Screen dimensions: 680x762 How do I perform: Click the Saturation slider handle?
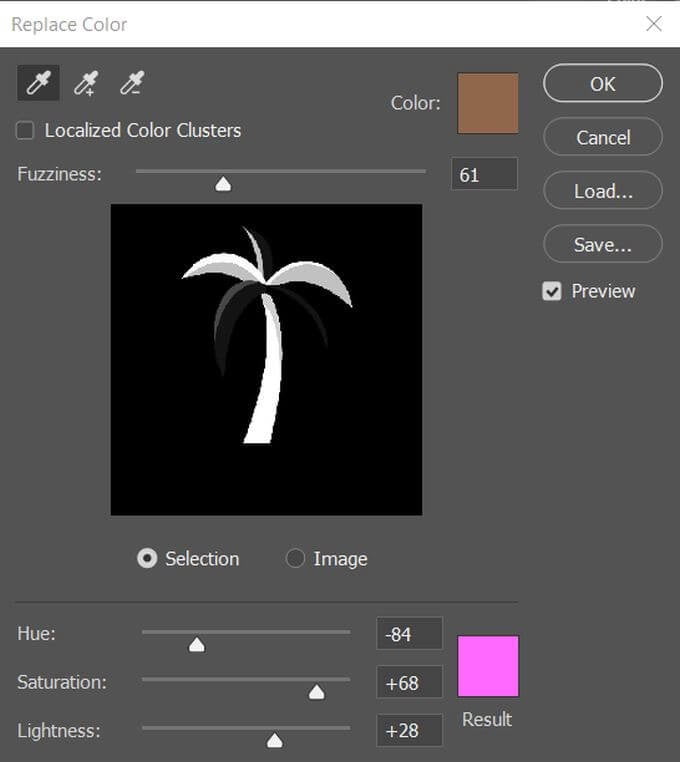(316, 692)
